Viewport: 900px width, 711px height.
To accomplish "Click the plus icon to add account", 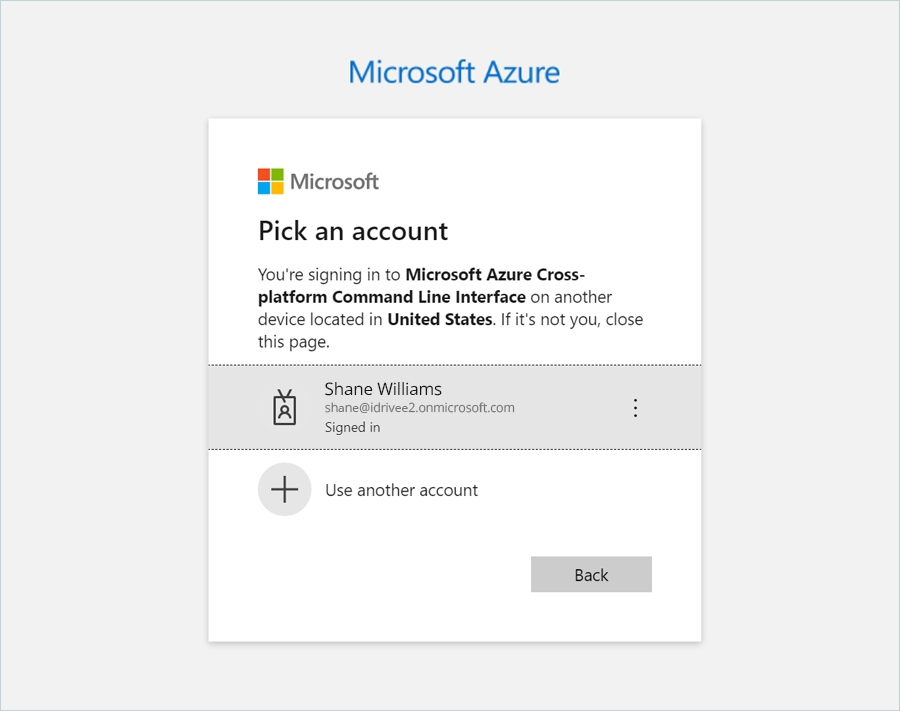I will point(285,490).
